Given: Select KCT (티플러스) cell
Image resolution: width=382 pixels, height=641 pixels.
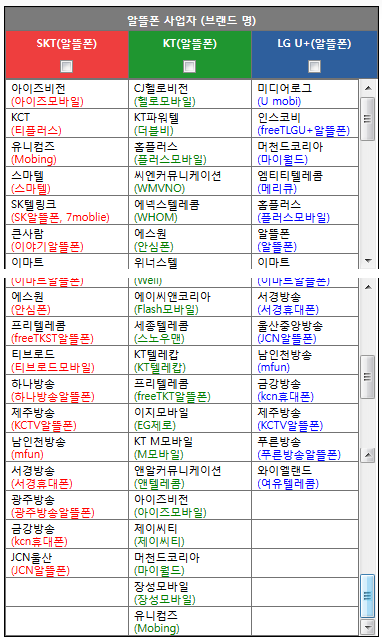Looking at the screenshot, I should coord(67,123).
